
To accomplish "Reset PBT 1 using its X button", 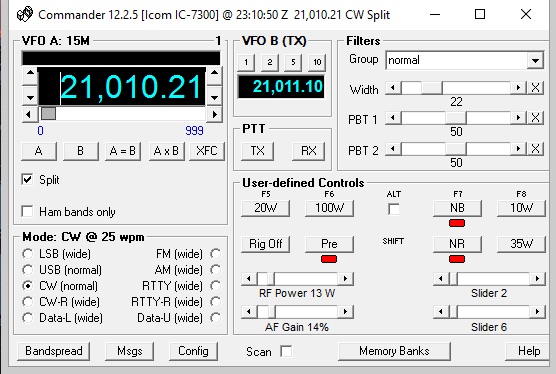I will click(535, 118).
